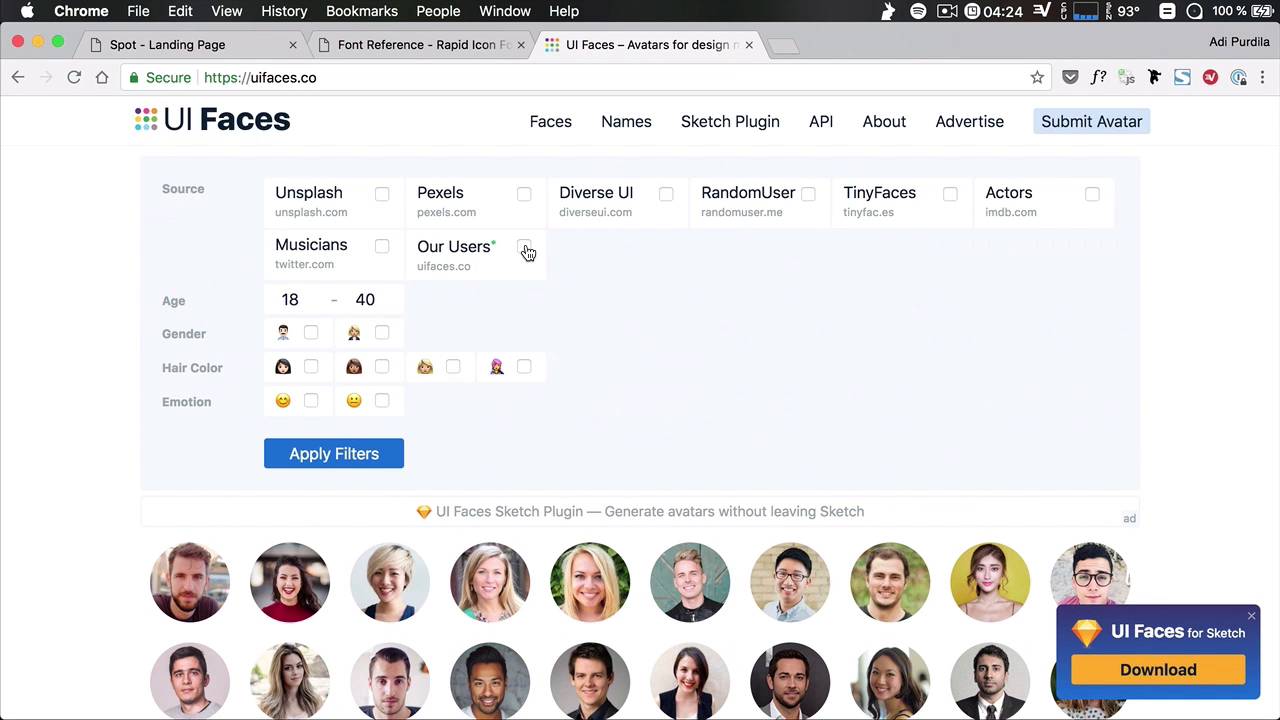The image size is (1280, 720).
Task: Click the address bar URL uifaces.co
Action: (260, 77)
